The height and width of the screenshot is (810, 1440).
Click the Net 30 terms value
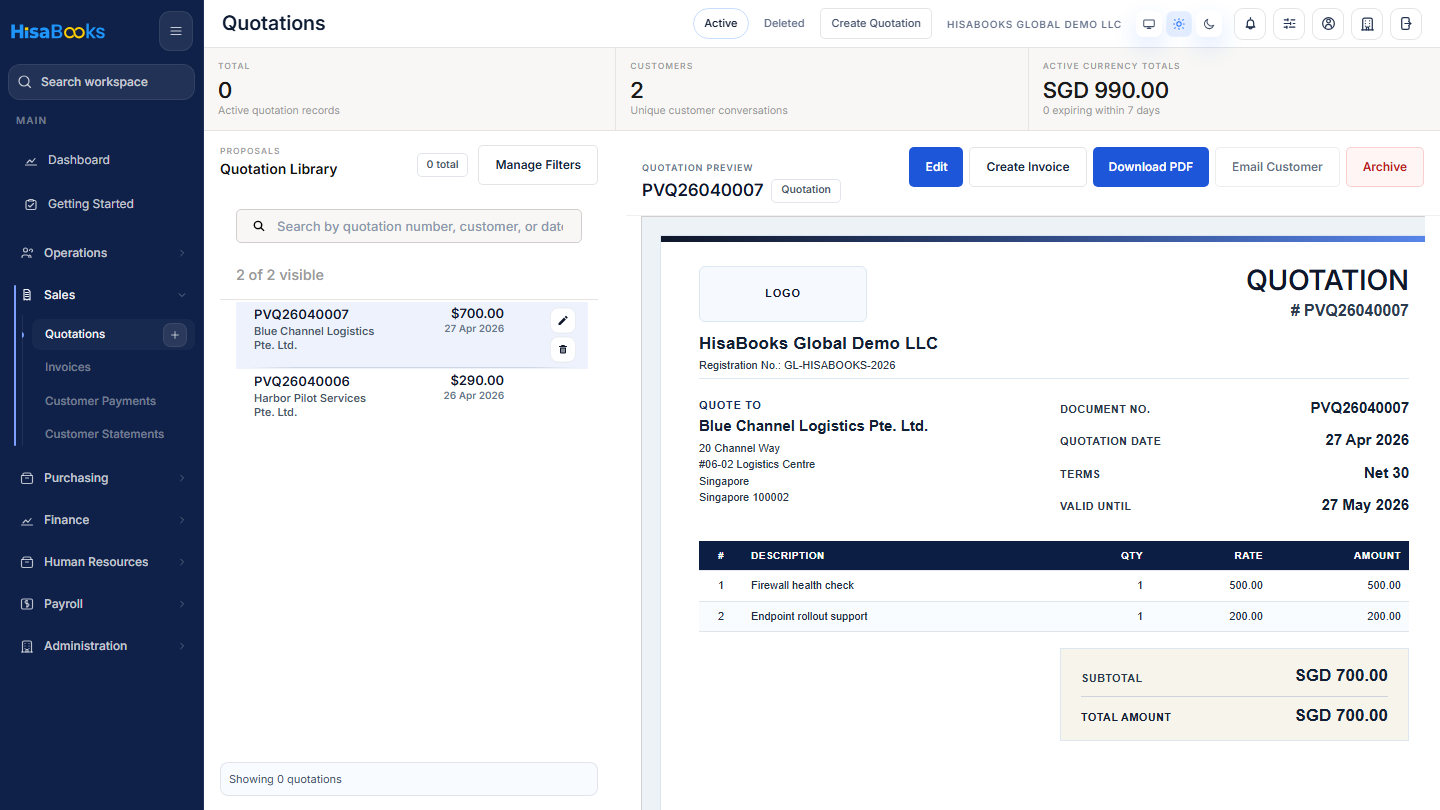coord(1386,473)
